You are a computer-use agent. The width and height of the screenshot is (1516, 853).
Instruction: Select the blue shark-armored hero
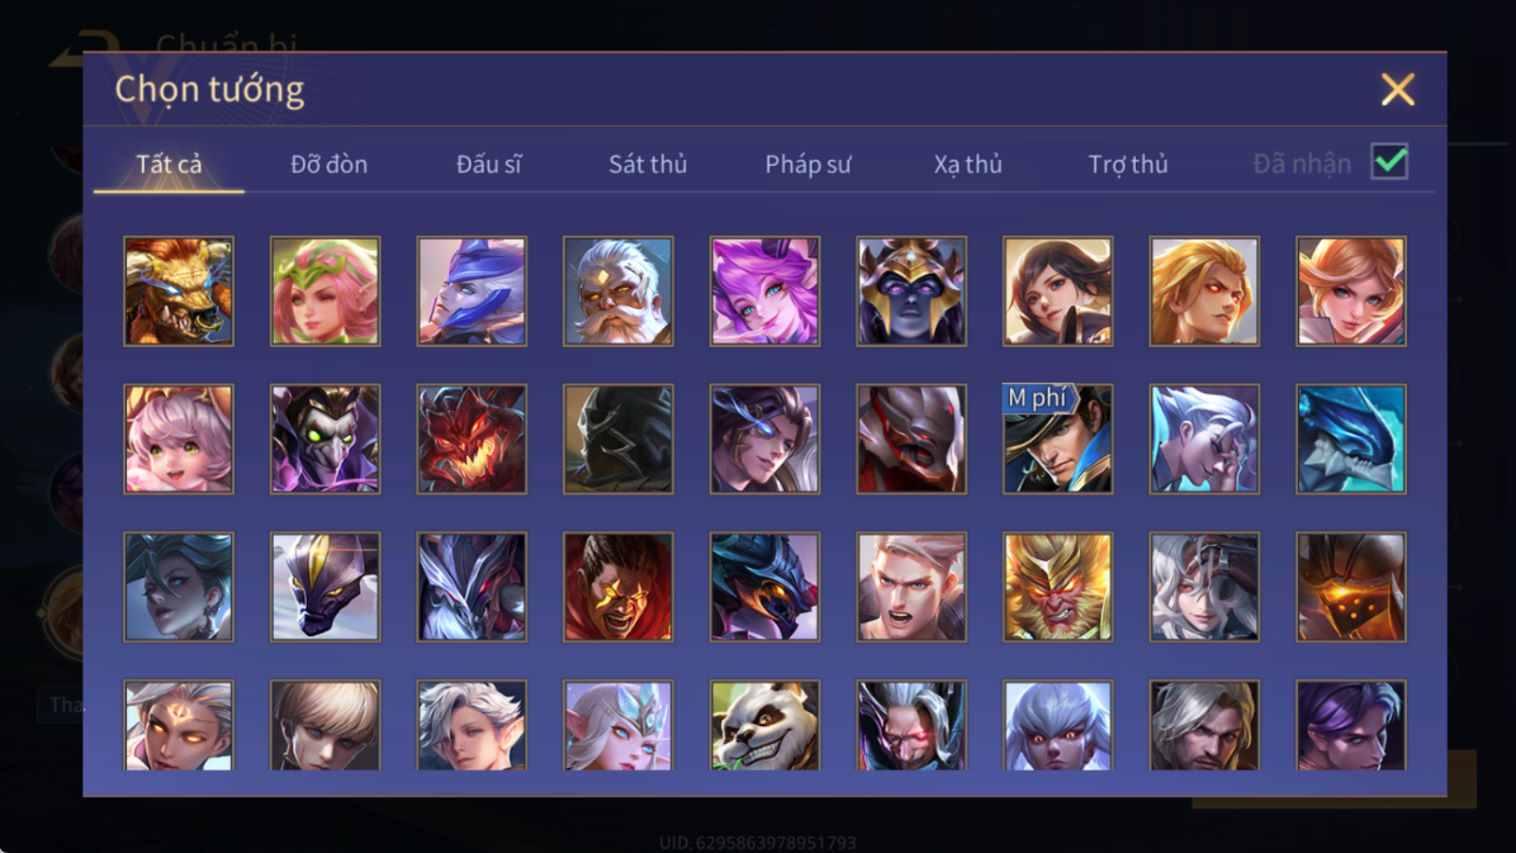[1350, 439]
